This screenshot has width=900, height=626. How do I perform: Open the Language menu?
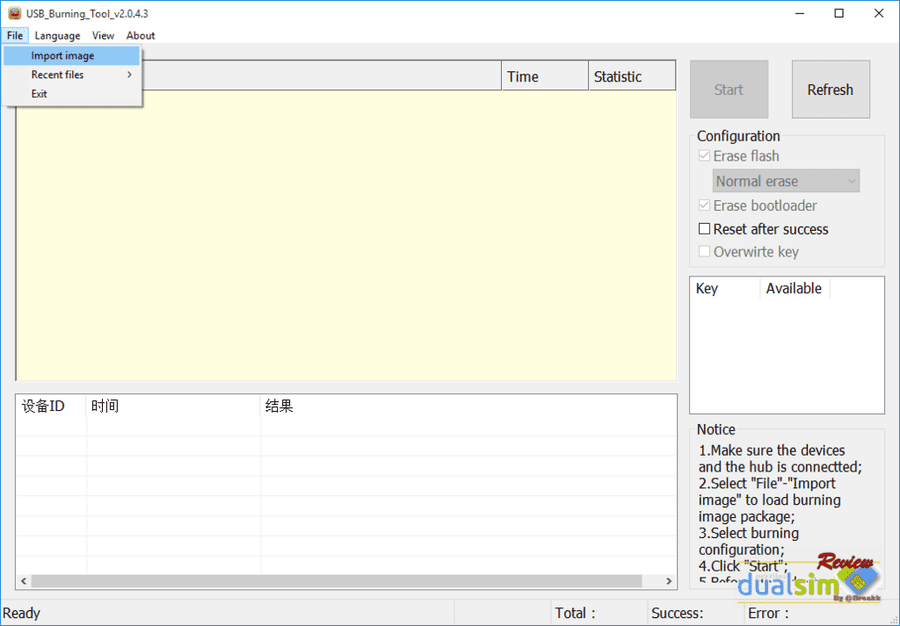(x=57, y=36)
